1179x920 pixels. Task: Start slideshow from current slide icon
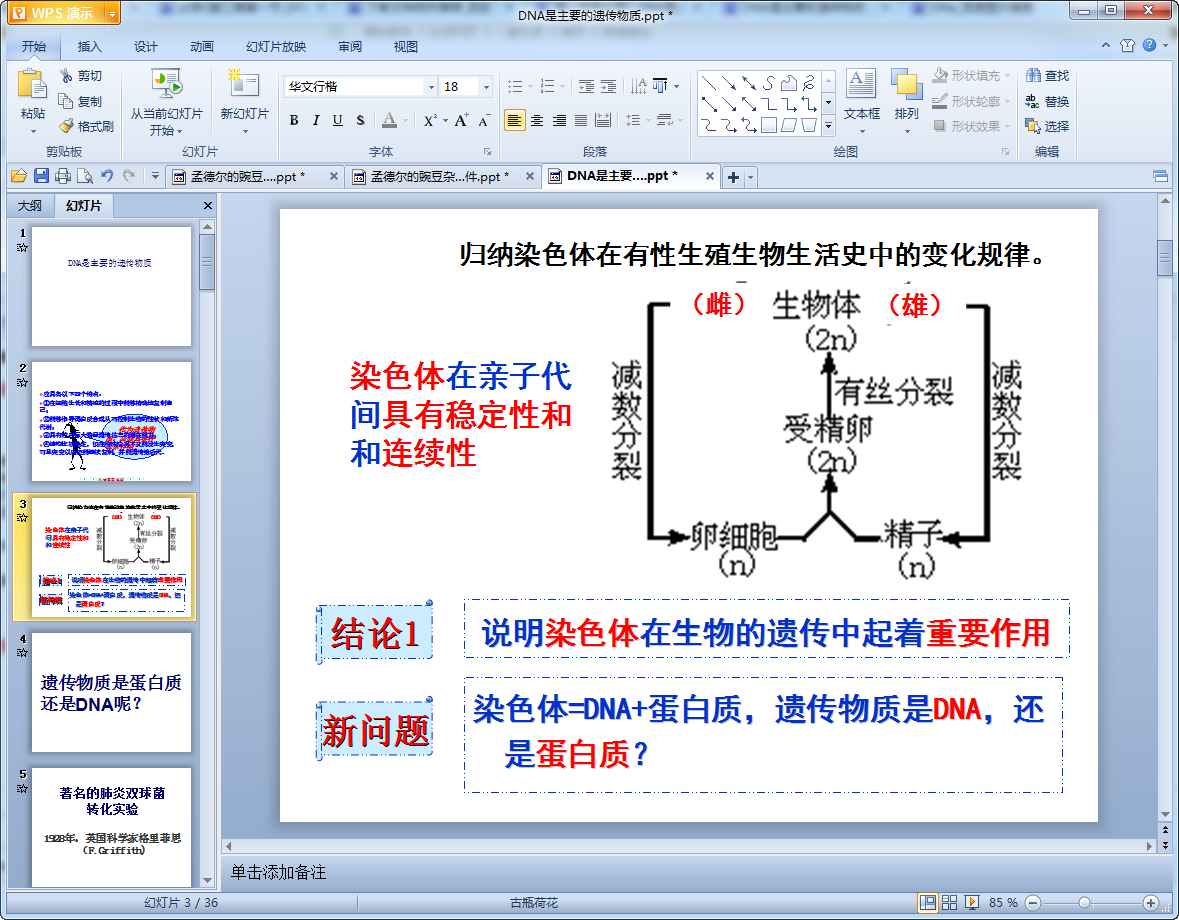[166, 84]
